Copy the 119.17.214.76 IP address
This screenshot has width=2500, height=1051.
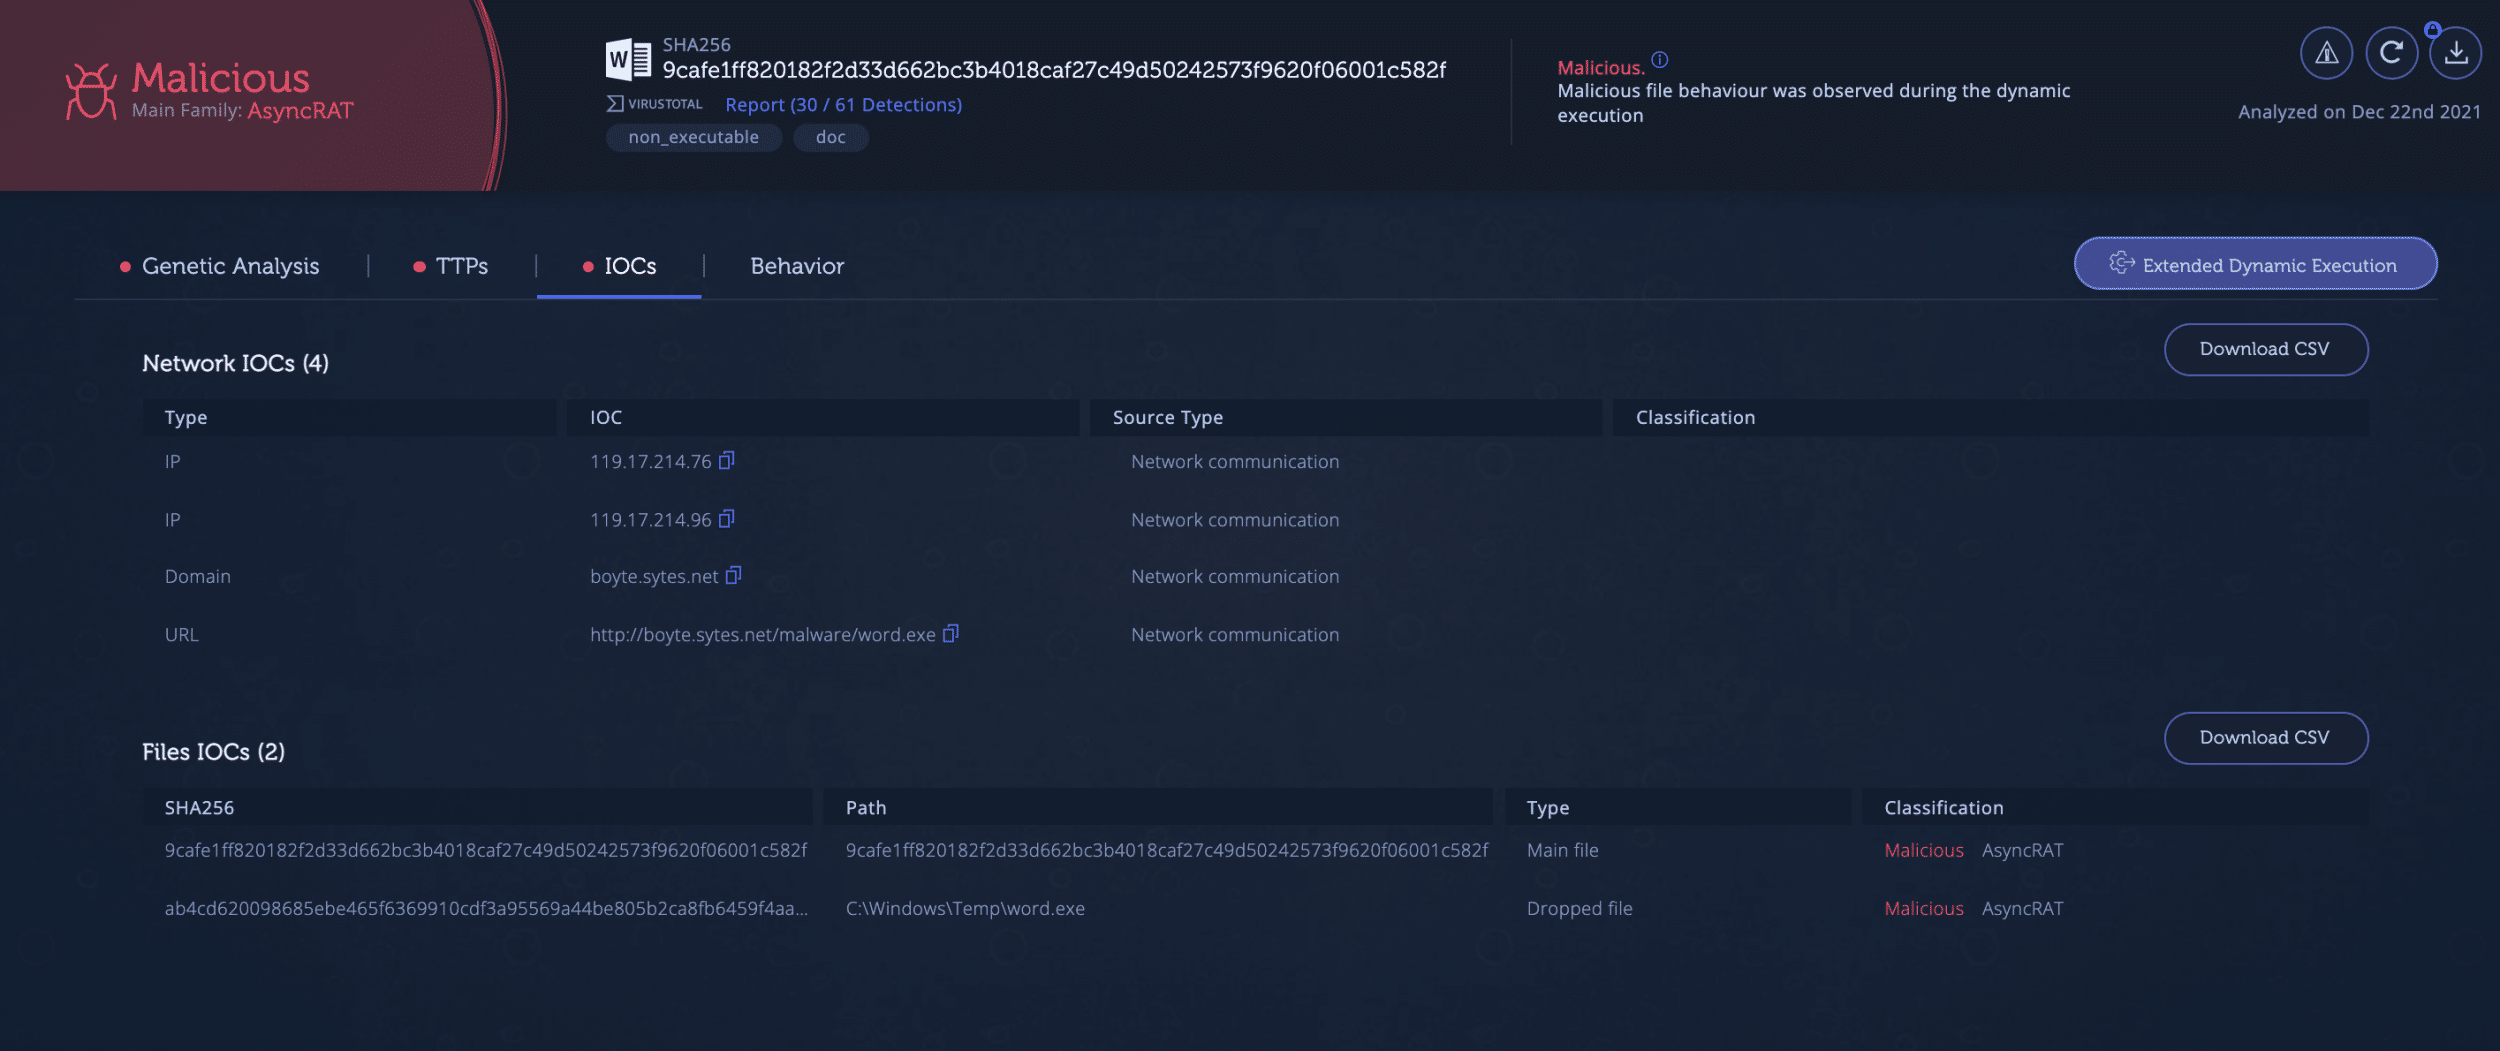point(727,460)
